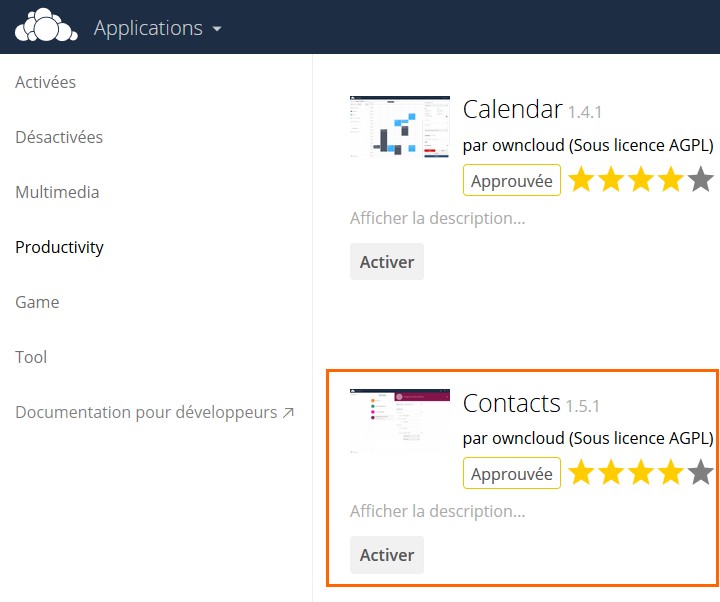This screenshot has width=720, height=602.
Task: Activate the Contacts app with Activer
Action: click(x=387, y=555)
